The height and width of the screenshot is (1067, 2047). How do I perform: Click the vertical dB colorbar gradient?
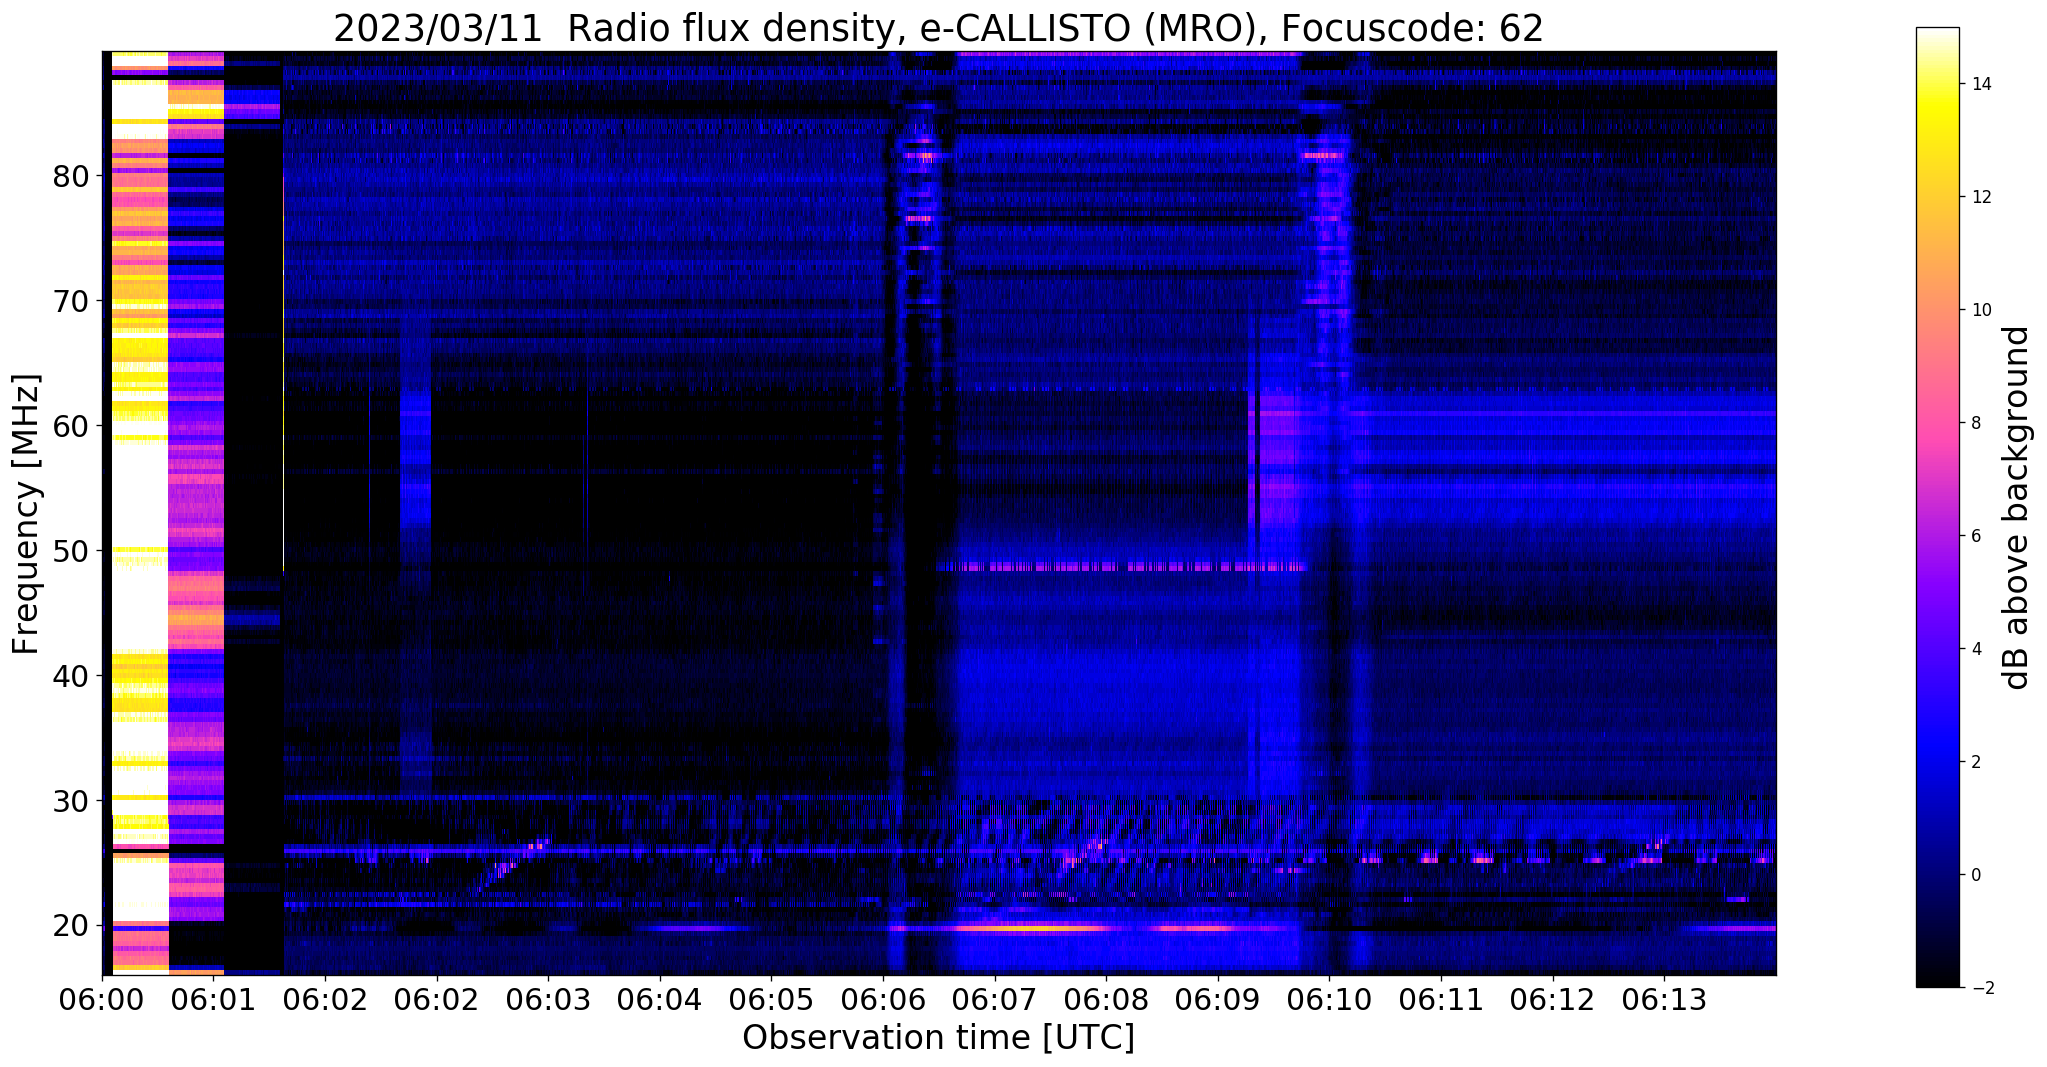point(1937,508)
